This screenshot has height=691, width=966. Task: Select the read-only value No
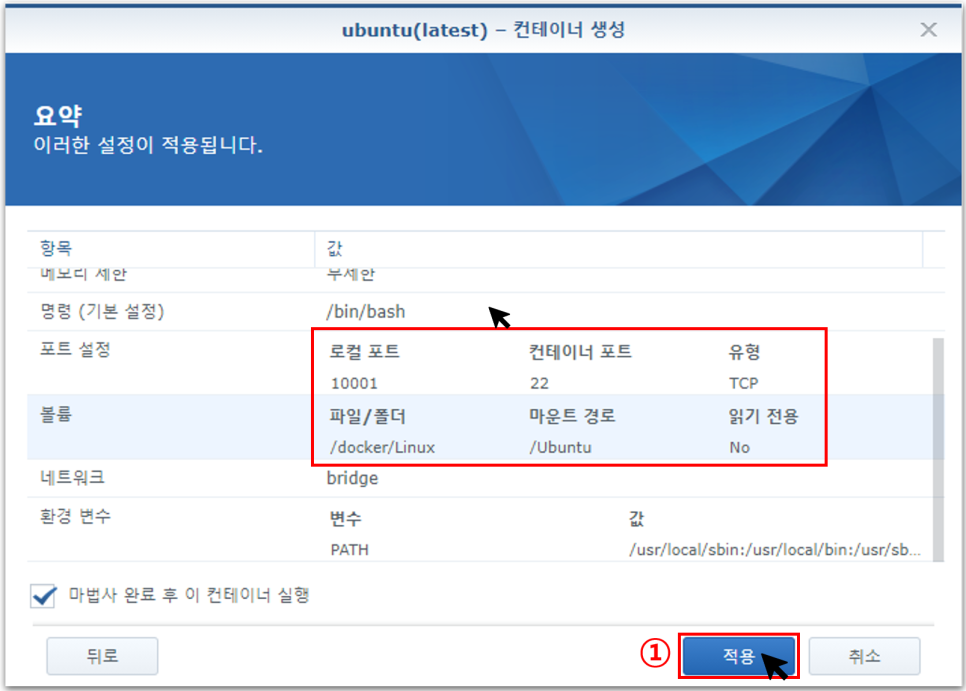tap(739, 447)
